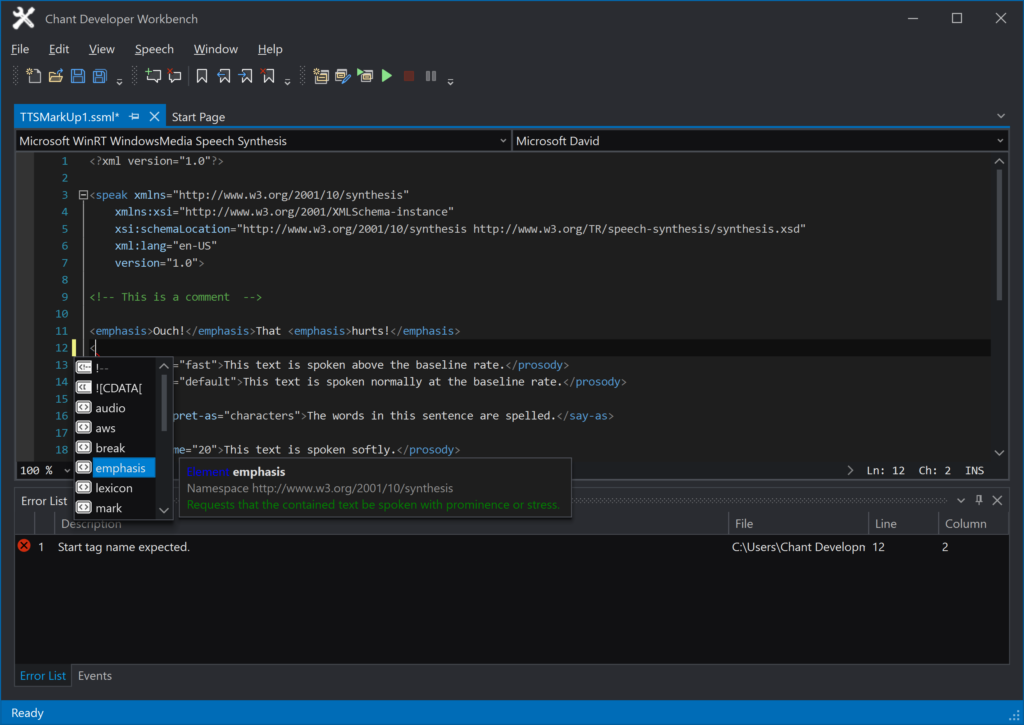Click editor vertical scrollbar down arrow
1024x725 pixels.
[999, 452]
